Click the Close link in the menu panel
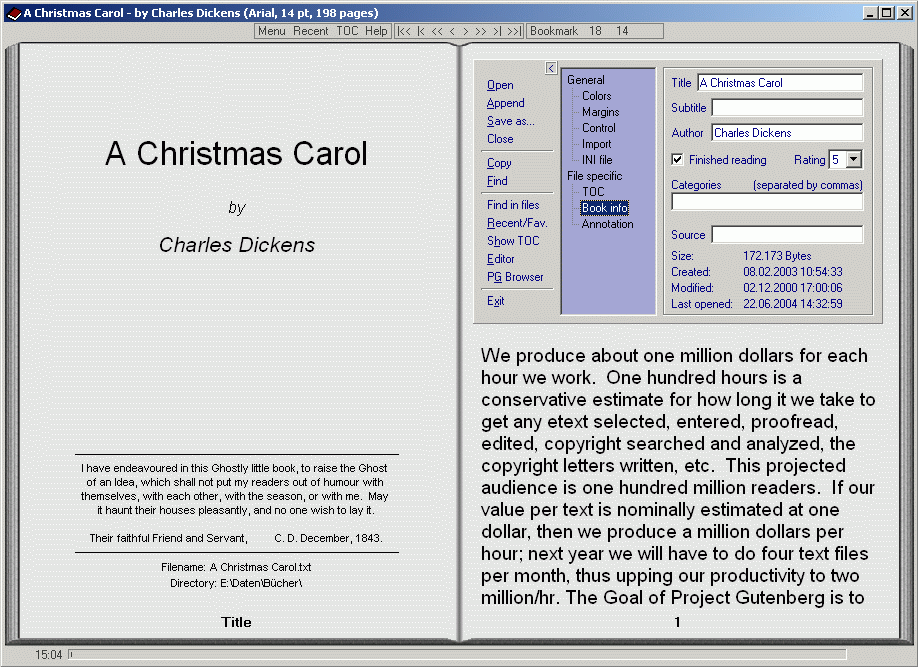918x667 pixels. 500,139
